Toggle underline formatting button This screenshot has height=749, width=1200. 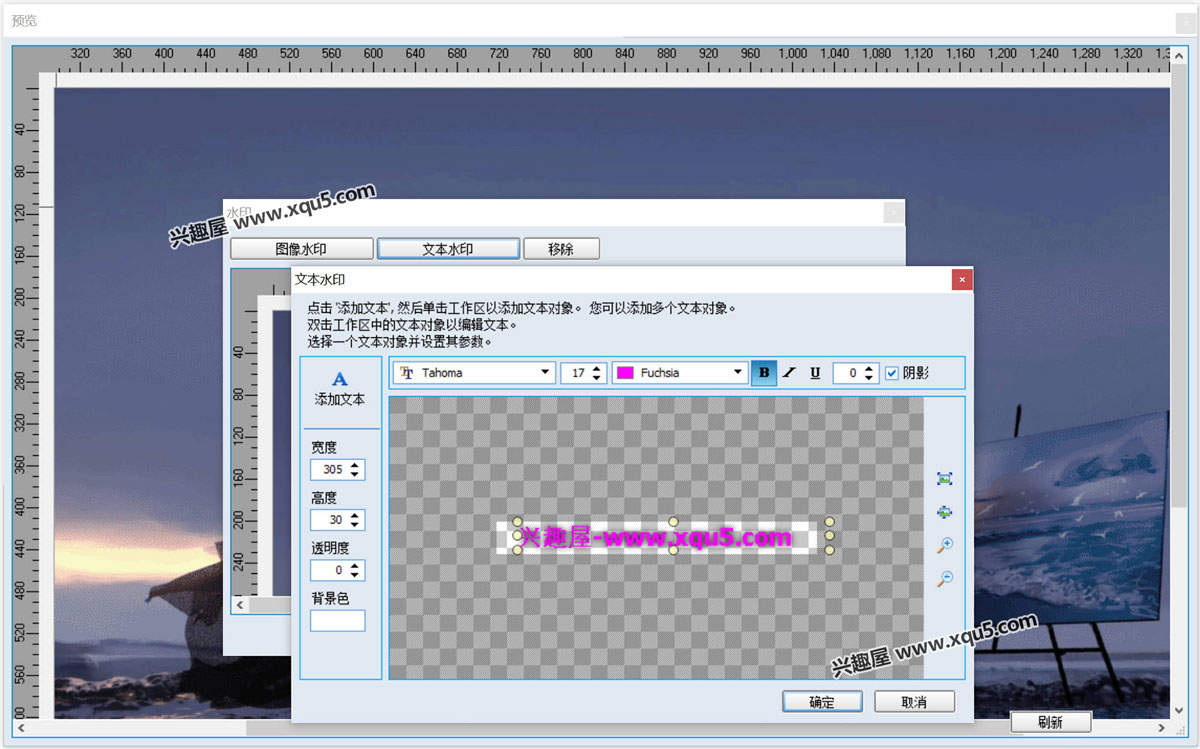pyautogui.click(x=815, y=373)
